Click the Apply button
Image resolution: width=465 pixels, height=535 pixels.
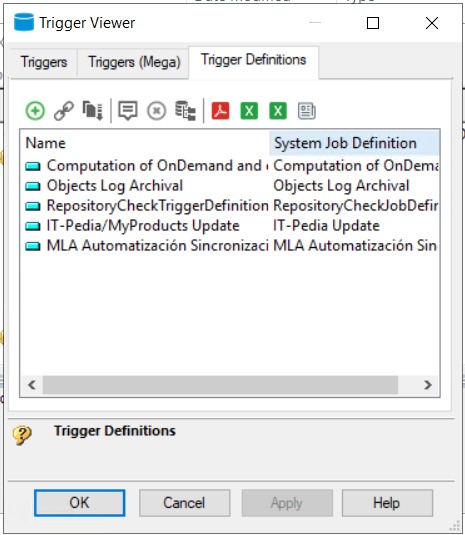[x=287, y=503]
